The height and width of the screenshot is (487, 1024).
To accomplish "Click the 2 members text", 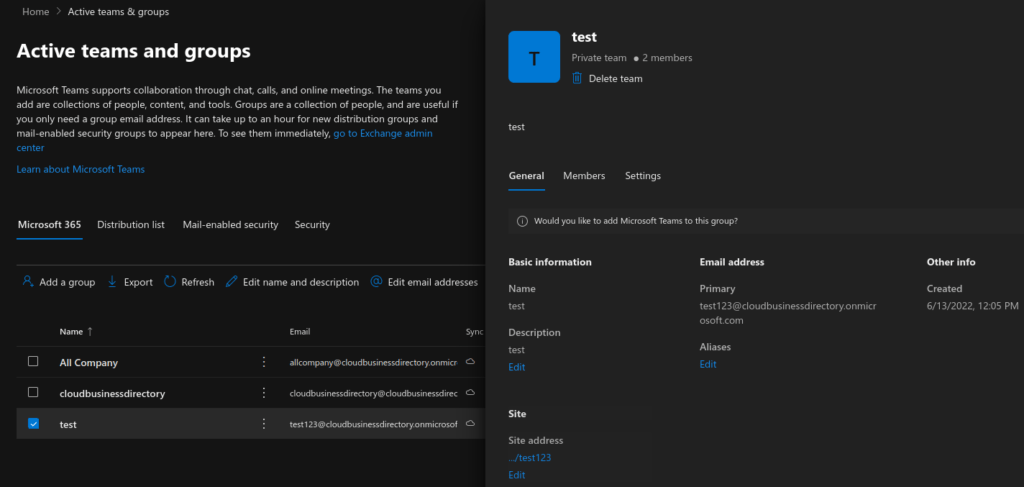I will [667, 57].
